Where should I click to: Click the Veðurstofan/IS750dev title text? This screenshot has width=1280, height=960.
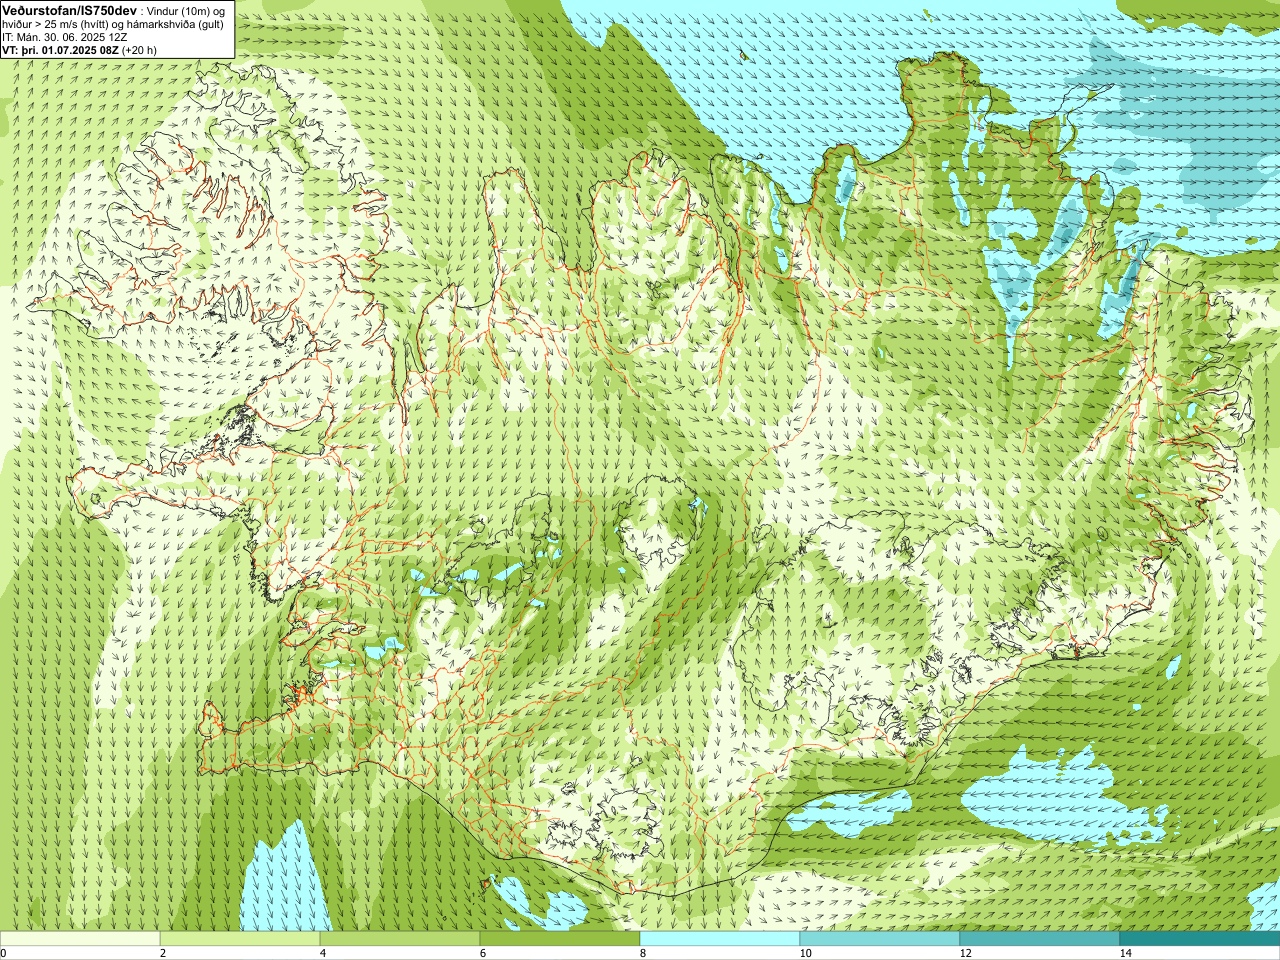(70, 9)
